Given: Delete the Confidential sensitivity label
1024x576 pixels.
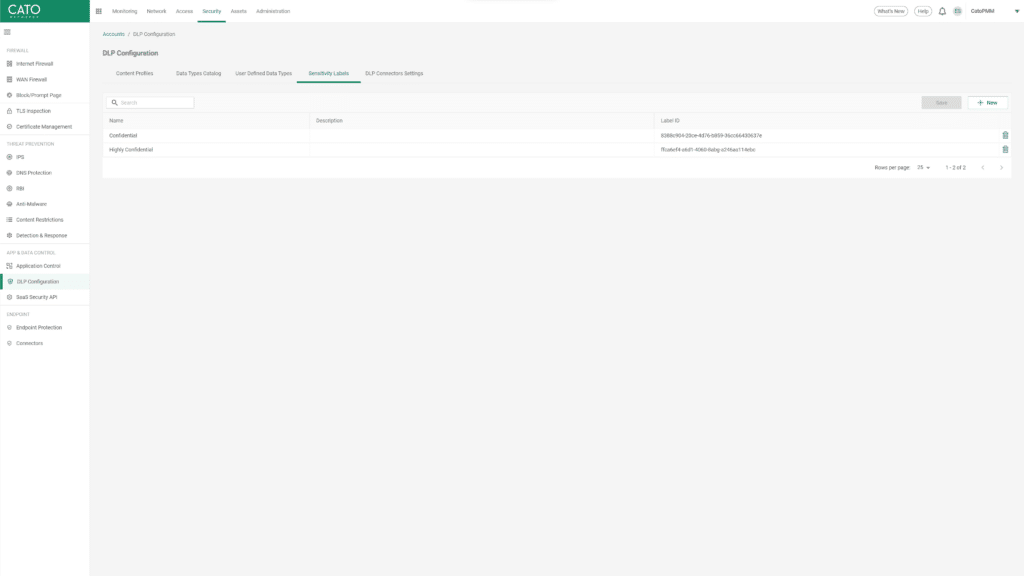Looking at the screenshot, I should 1005,135.
